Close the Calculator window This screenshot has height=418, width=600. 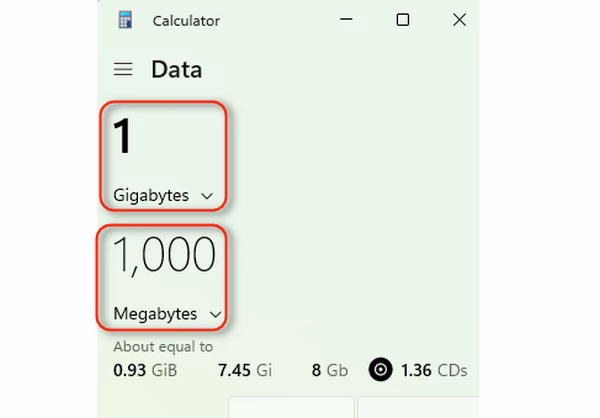pyautogui.click(x=459, y=20)
